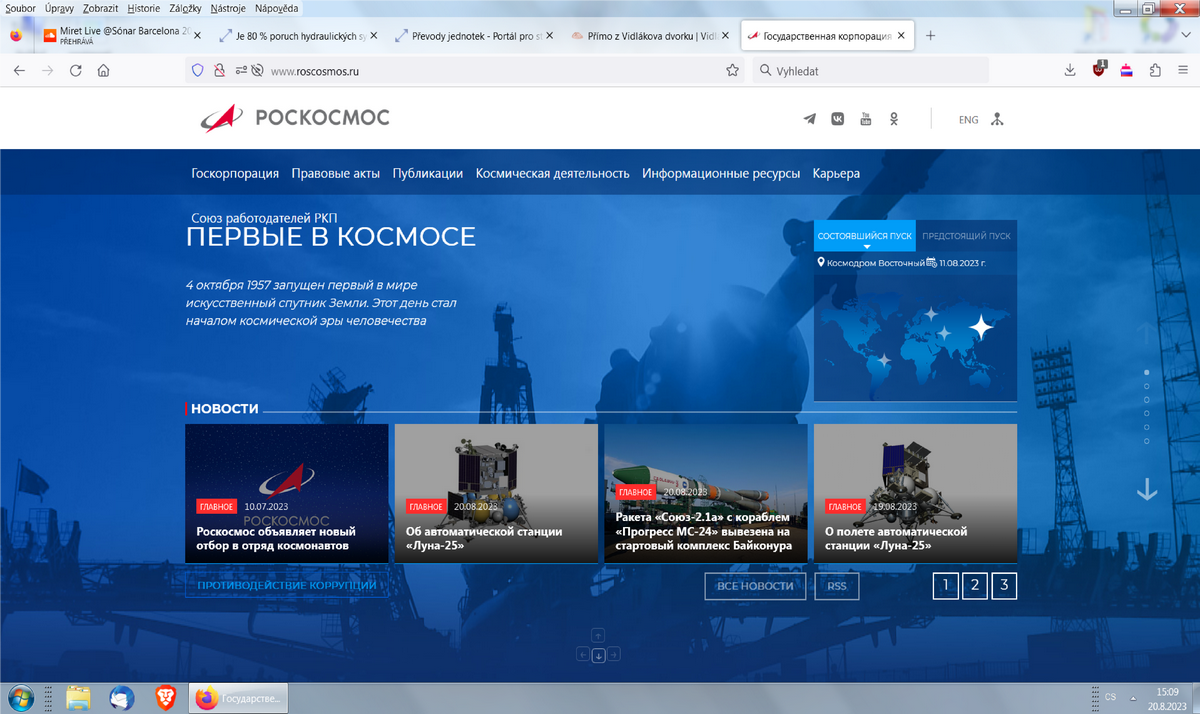Open the Первые в космосе headline

tap(331, 237)
